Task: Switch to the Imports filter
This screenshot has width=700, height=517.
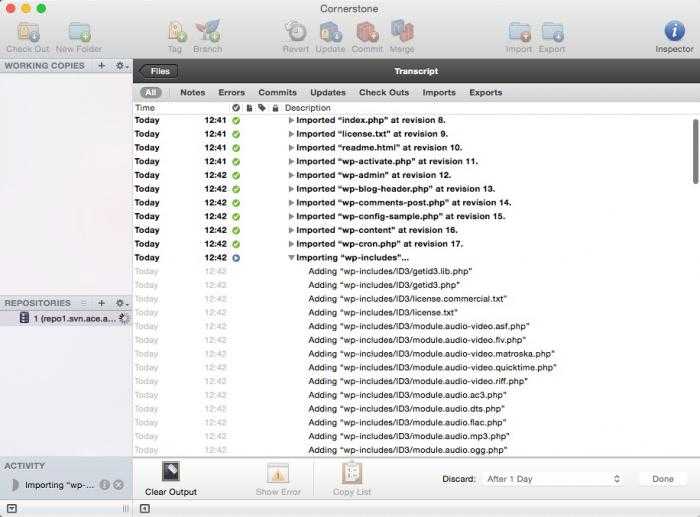Action: coord(439,92)
